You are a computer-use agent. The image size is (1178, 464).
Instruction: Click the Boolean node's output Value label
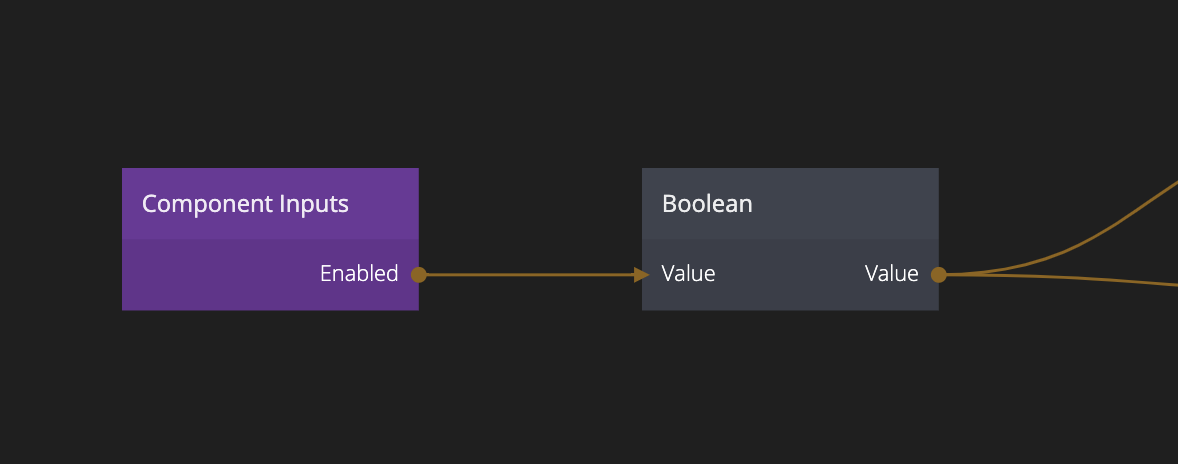pos(891,274)
